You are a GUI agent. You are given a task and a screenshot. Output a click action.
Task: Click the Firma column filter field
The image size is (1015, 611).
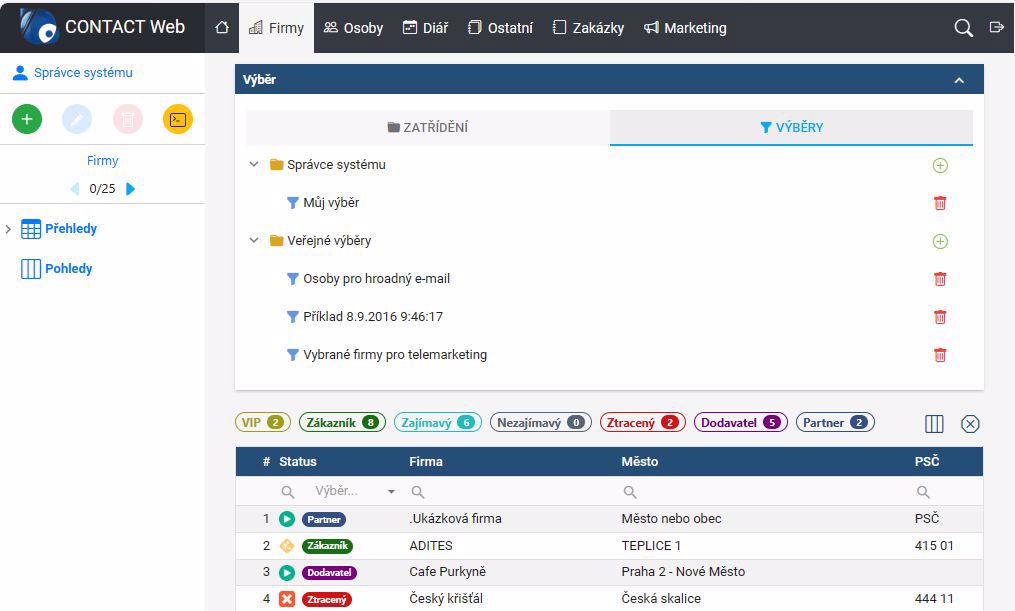click(x=509, y=492)
